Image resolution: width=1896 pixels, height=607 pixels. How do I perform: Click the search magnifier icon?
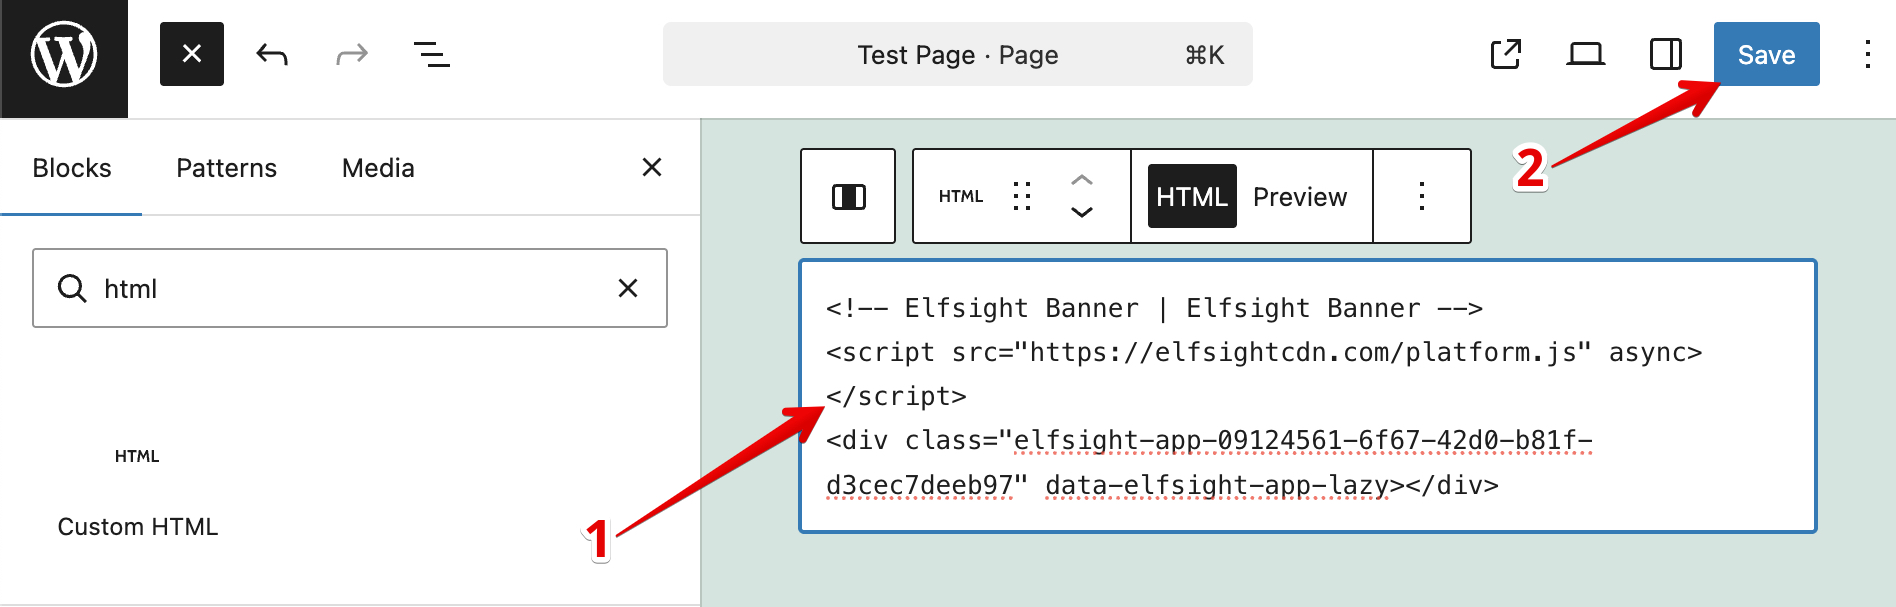pos(72,288)
